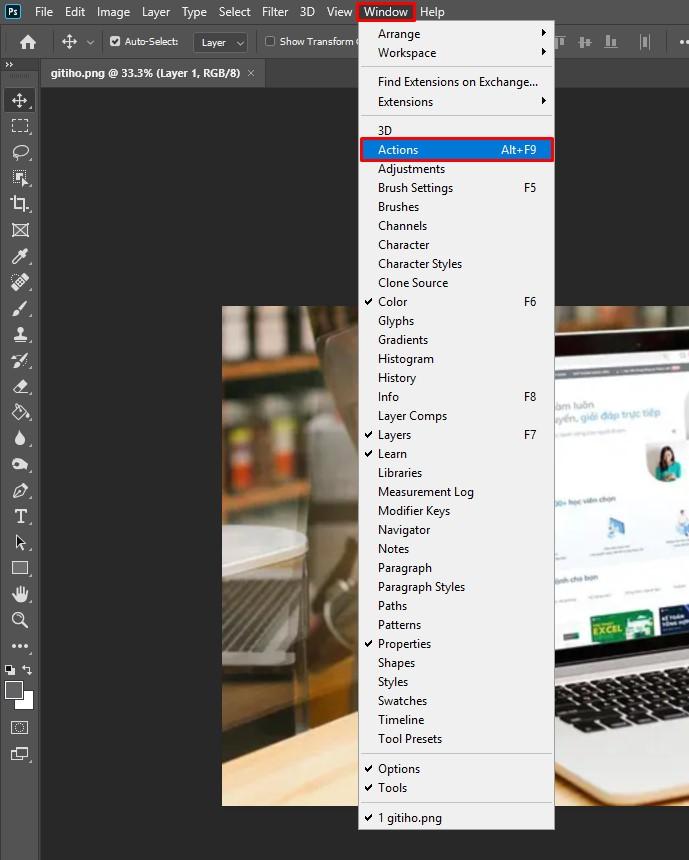Toggle the Tools panel entry
Image resolution: width=689 pixels, height=860 pixels.
[456, 788]
